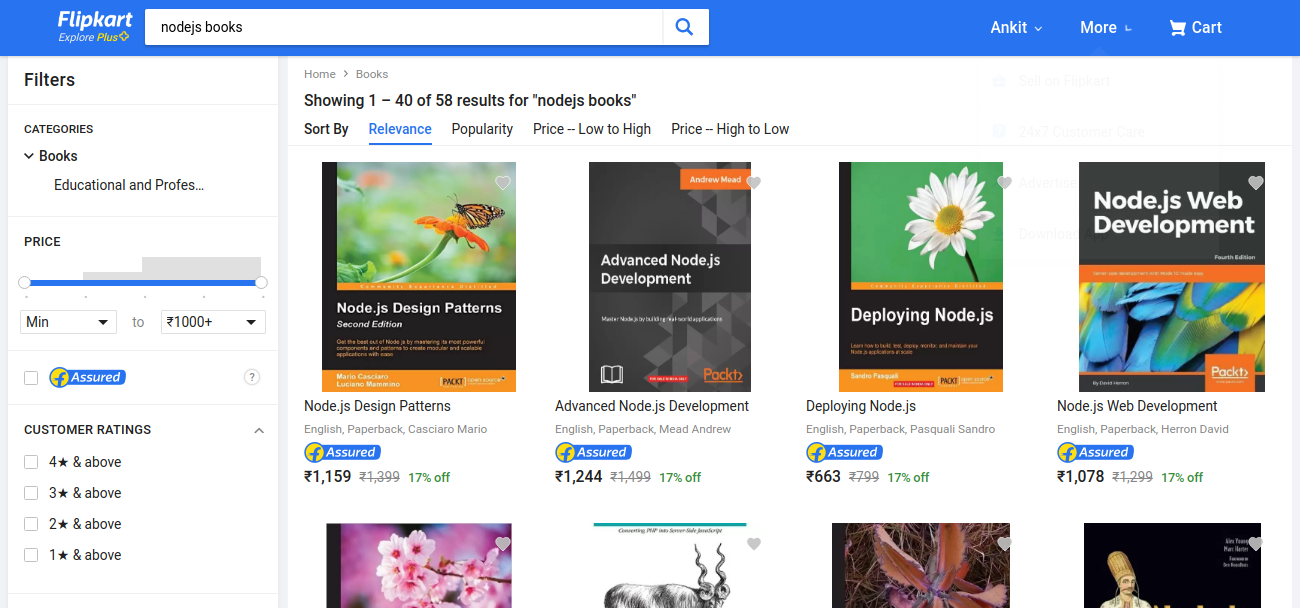1300x608 pixels.
Task: Click Assured badge under Node.js Design Patterns
Action: [342, 452]
